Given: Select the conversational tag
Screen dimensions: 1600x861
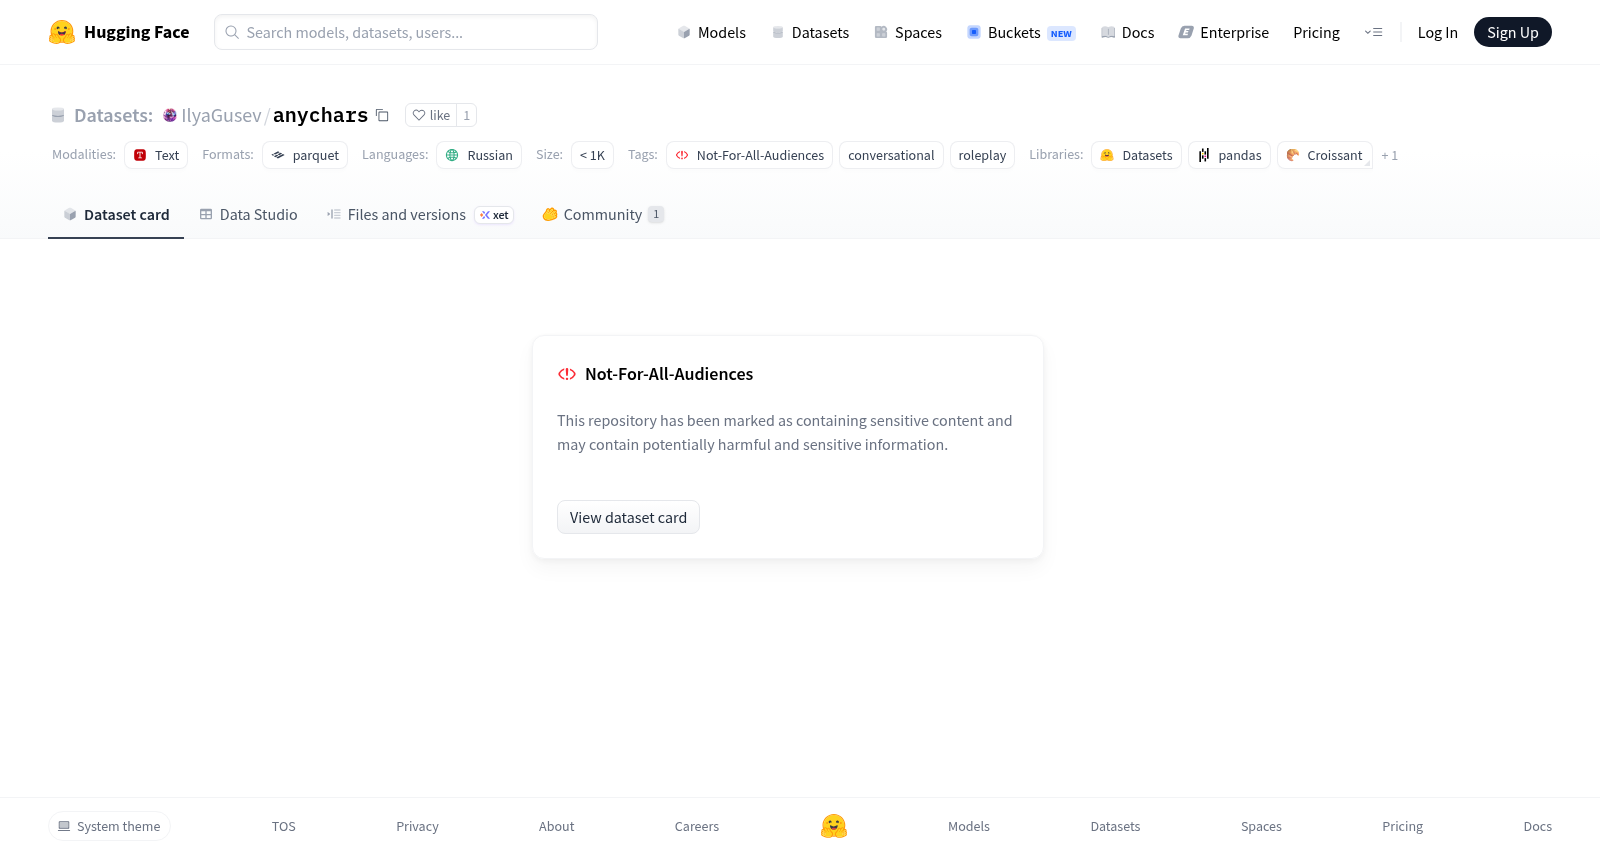Looking at the screenshot, I should pyautogui.click(x=891, y=155).
